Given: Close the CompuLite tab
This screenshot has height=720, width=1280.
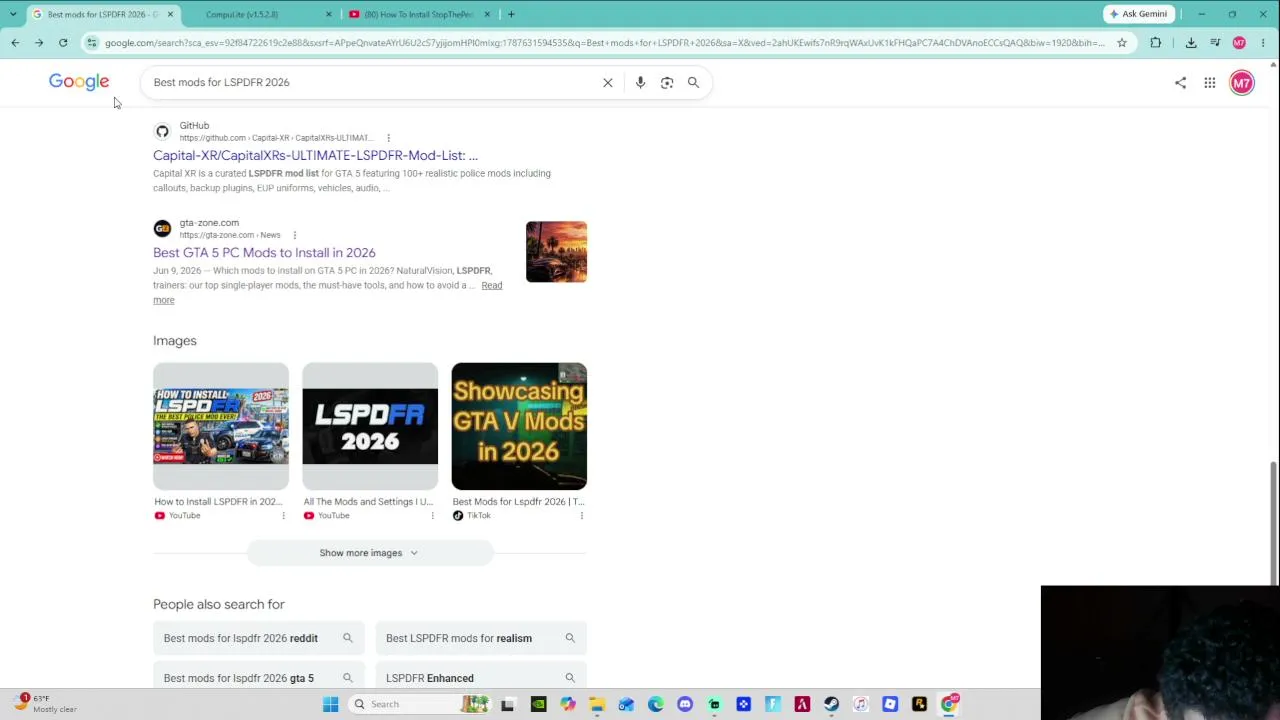Looking at the screenshot, I should [x=328, y=14].
